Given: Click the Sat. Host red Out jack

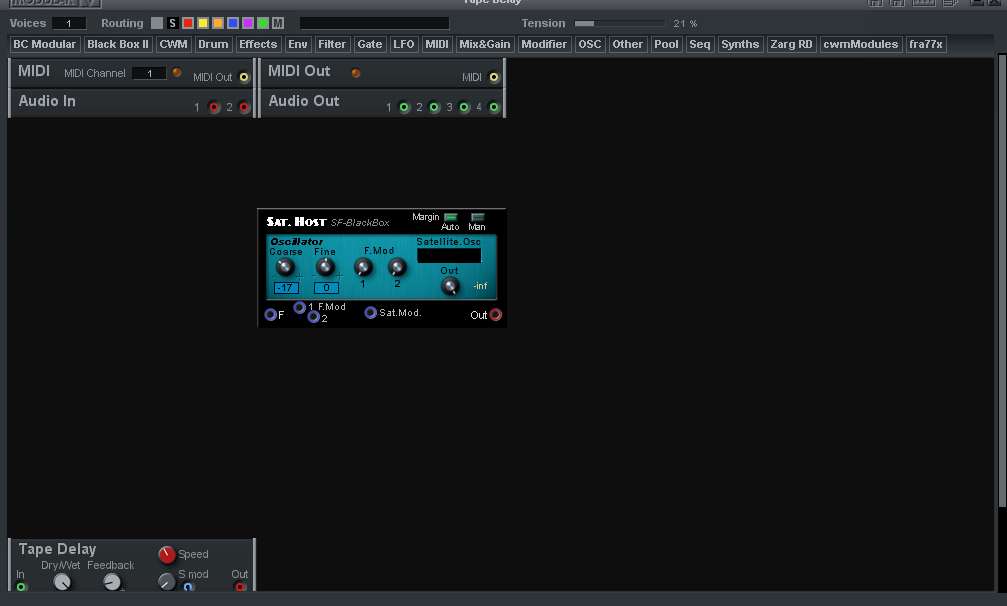Looking at the screenshot, I should (495, 315).
